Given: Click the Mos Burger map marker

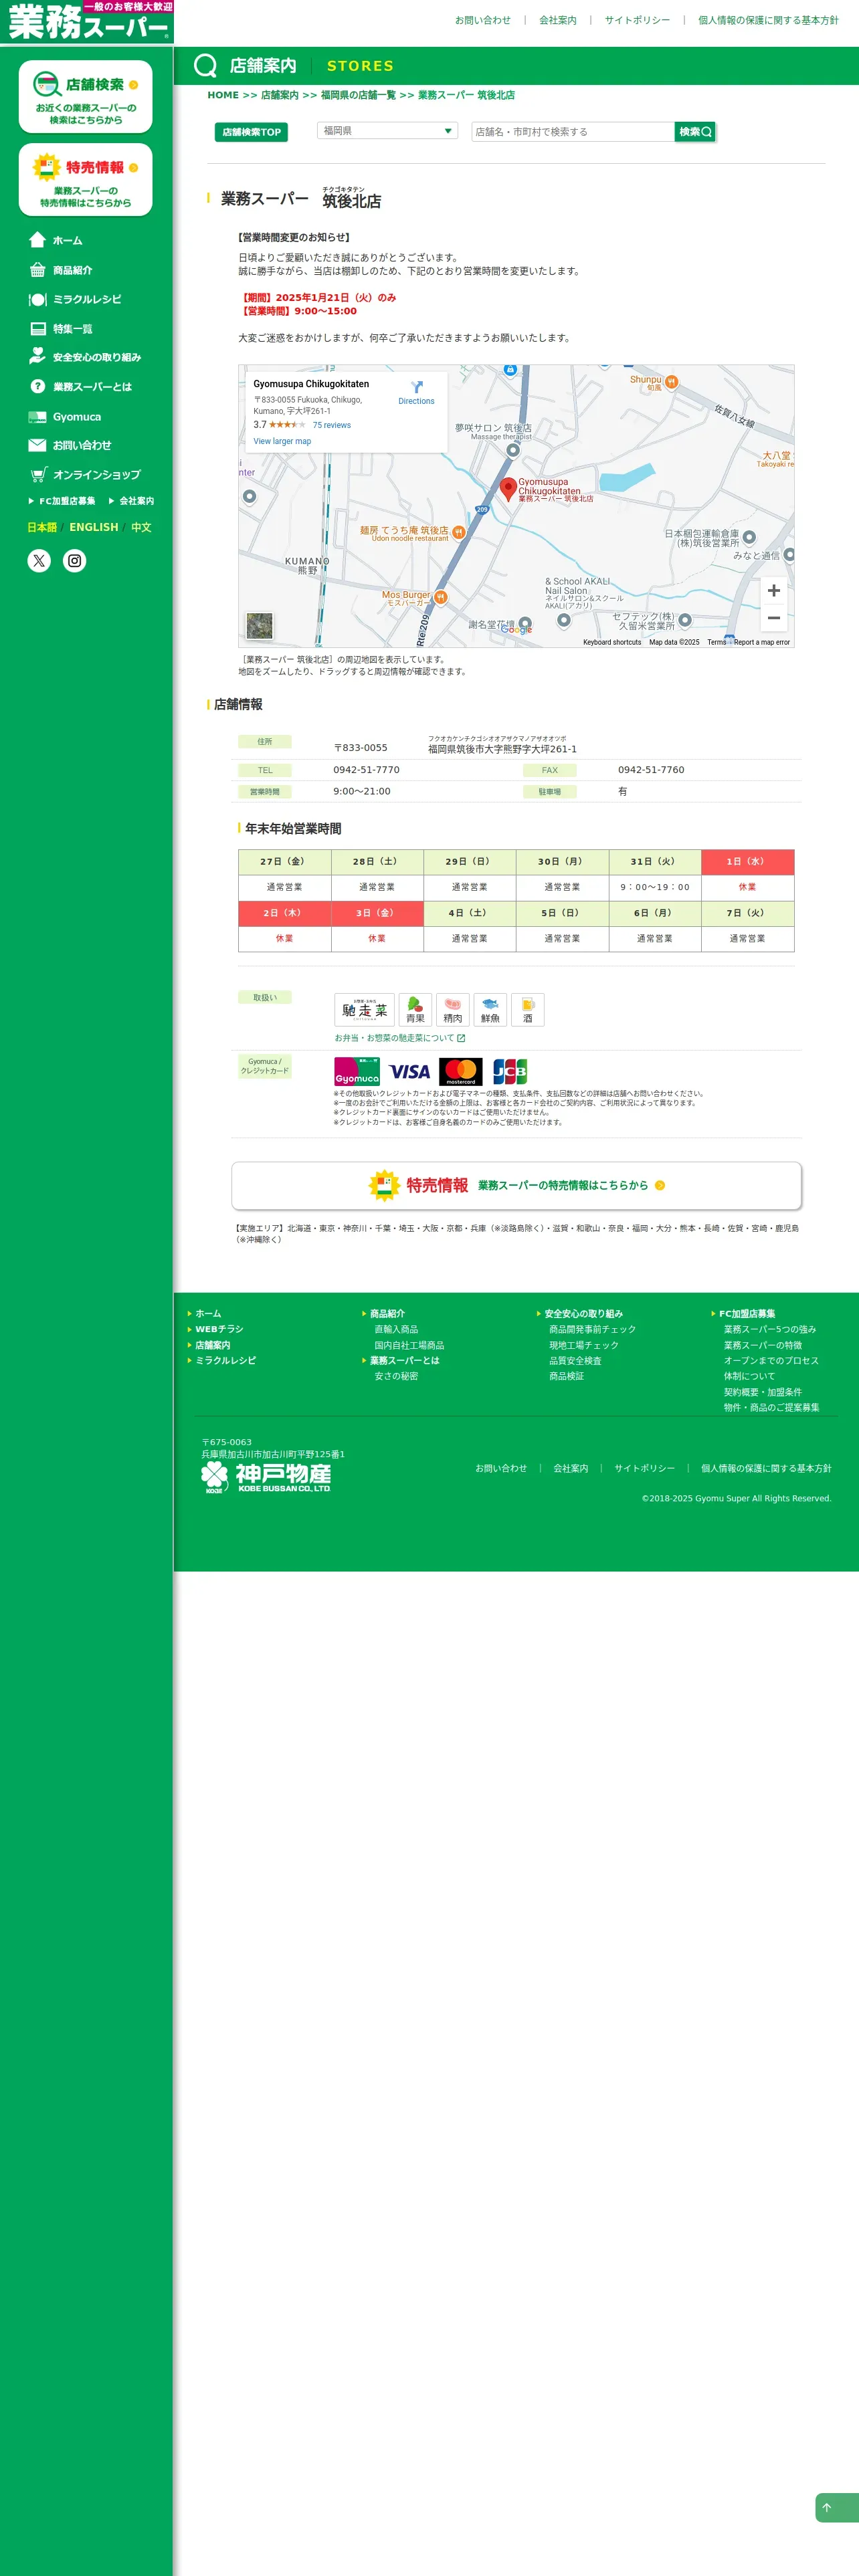Looking at the screenshot, I should pos(440,597).
